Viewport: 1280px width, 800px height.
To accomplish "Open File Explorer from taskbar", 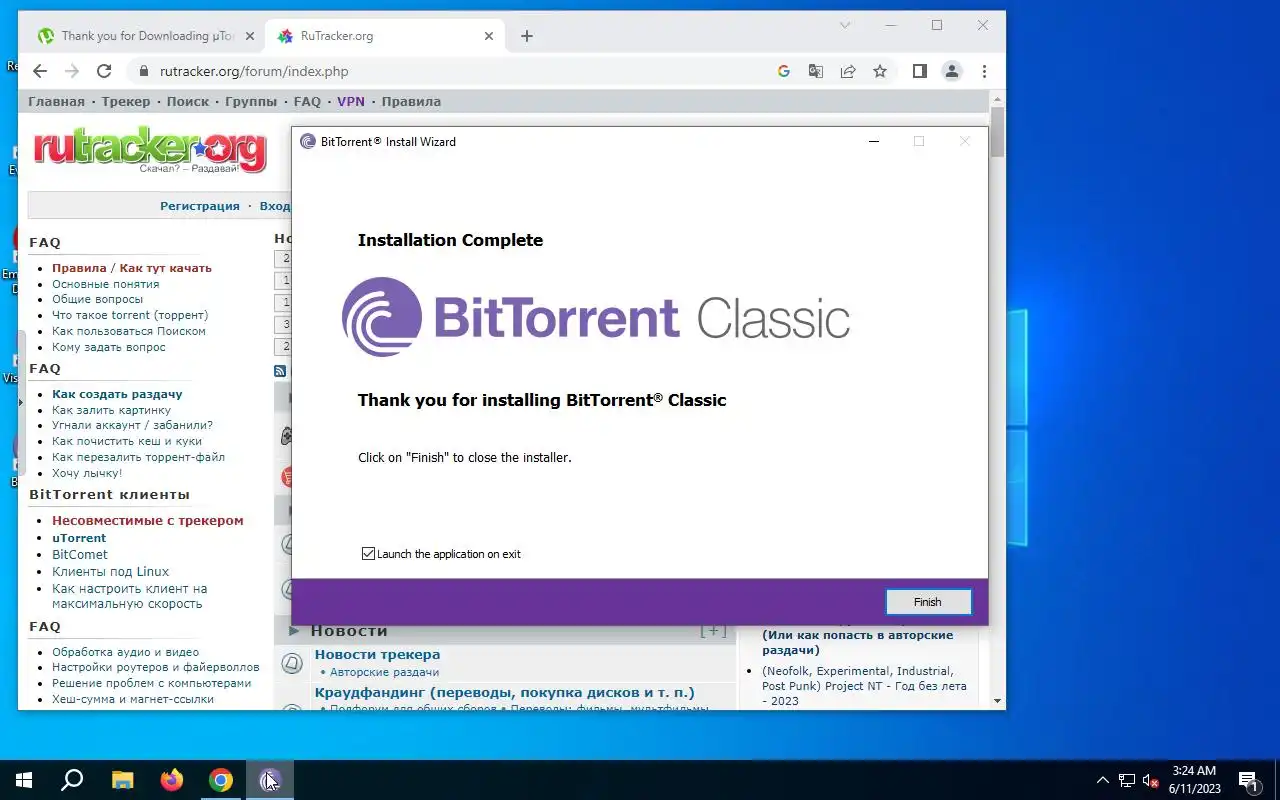I will (x=122, y=780).
